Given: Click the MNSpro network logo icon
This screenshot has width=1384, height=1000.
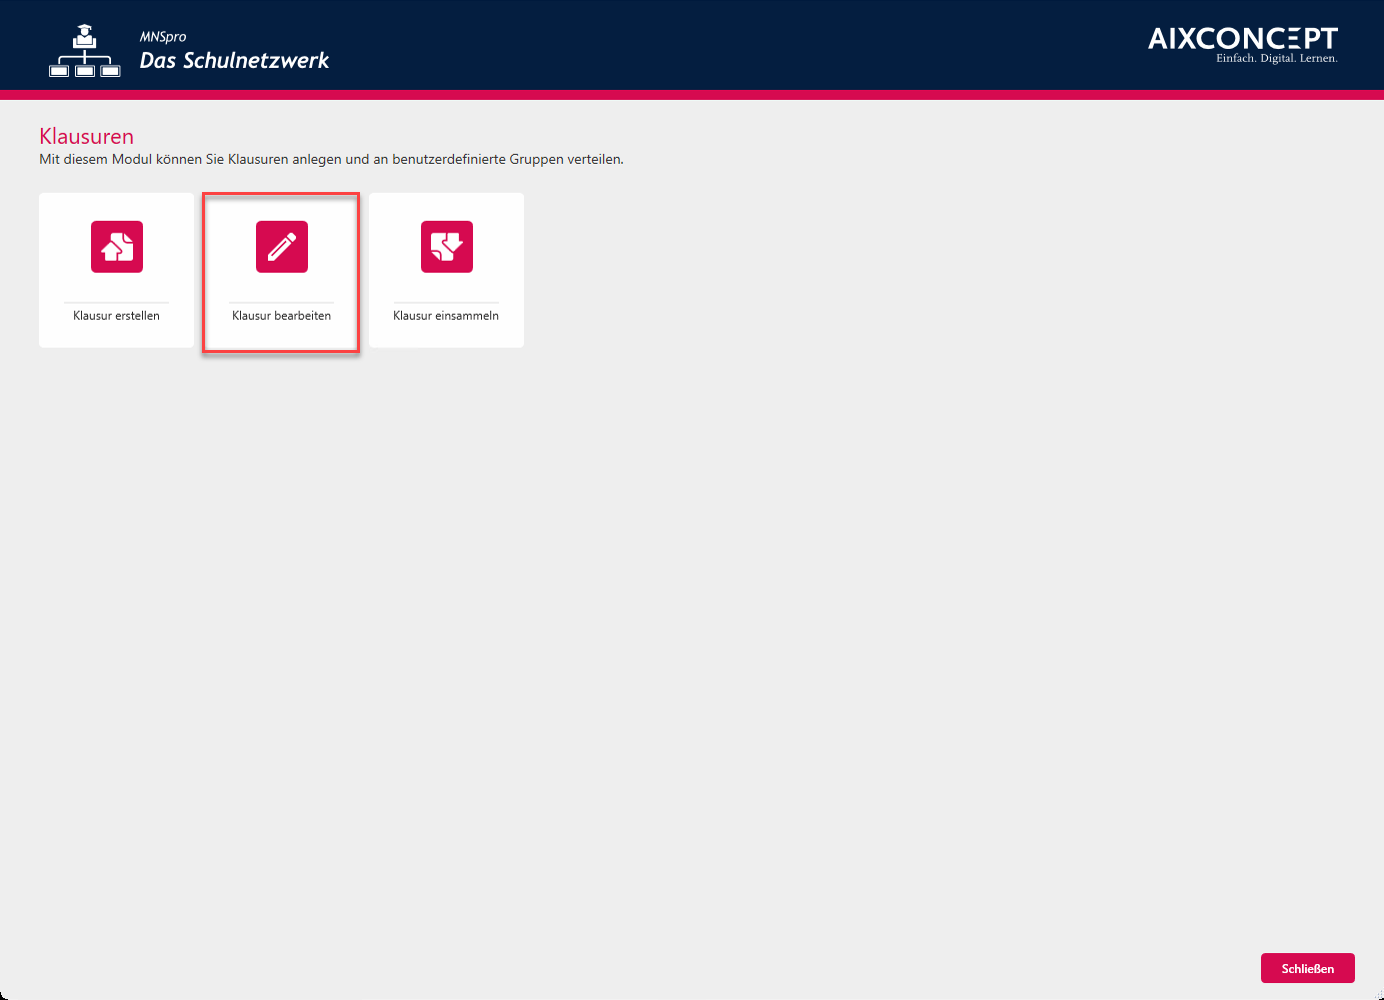Looking at the screenshot, I should [85, 53].
